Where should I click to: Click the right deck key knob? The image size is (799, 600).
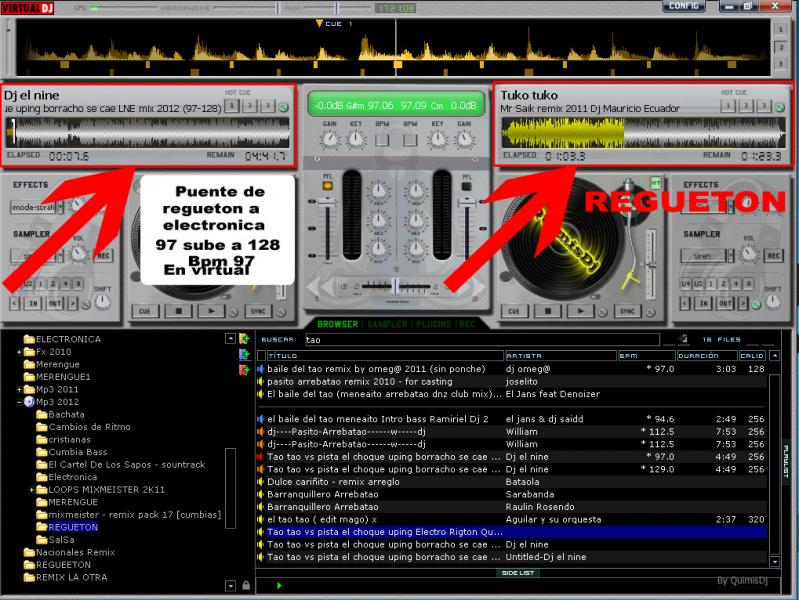437,139
